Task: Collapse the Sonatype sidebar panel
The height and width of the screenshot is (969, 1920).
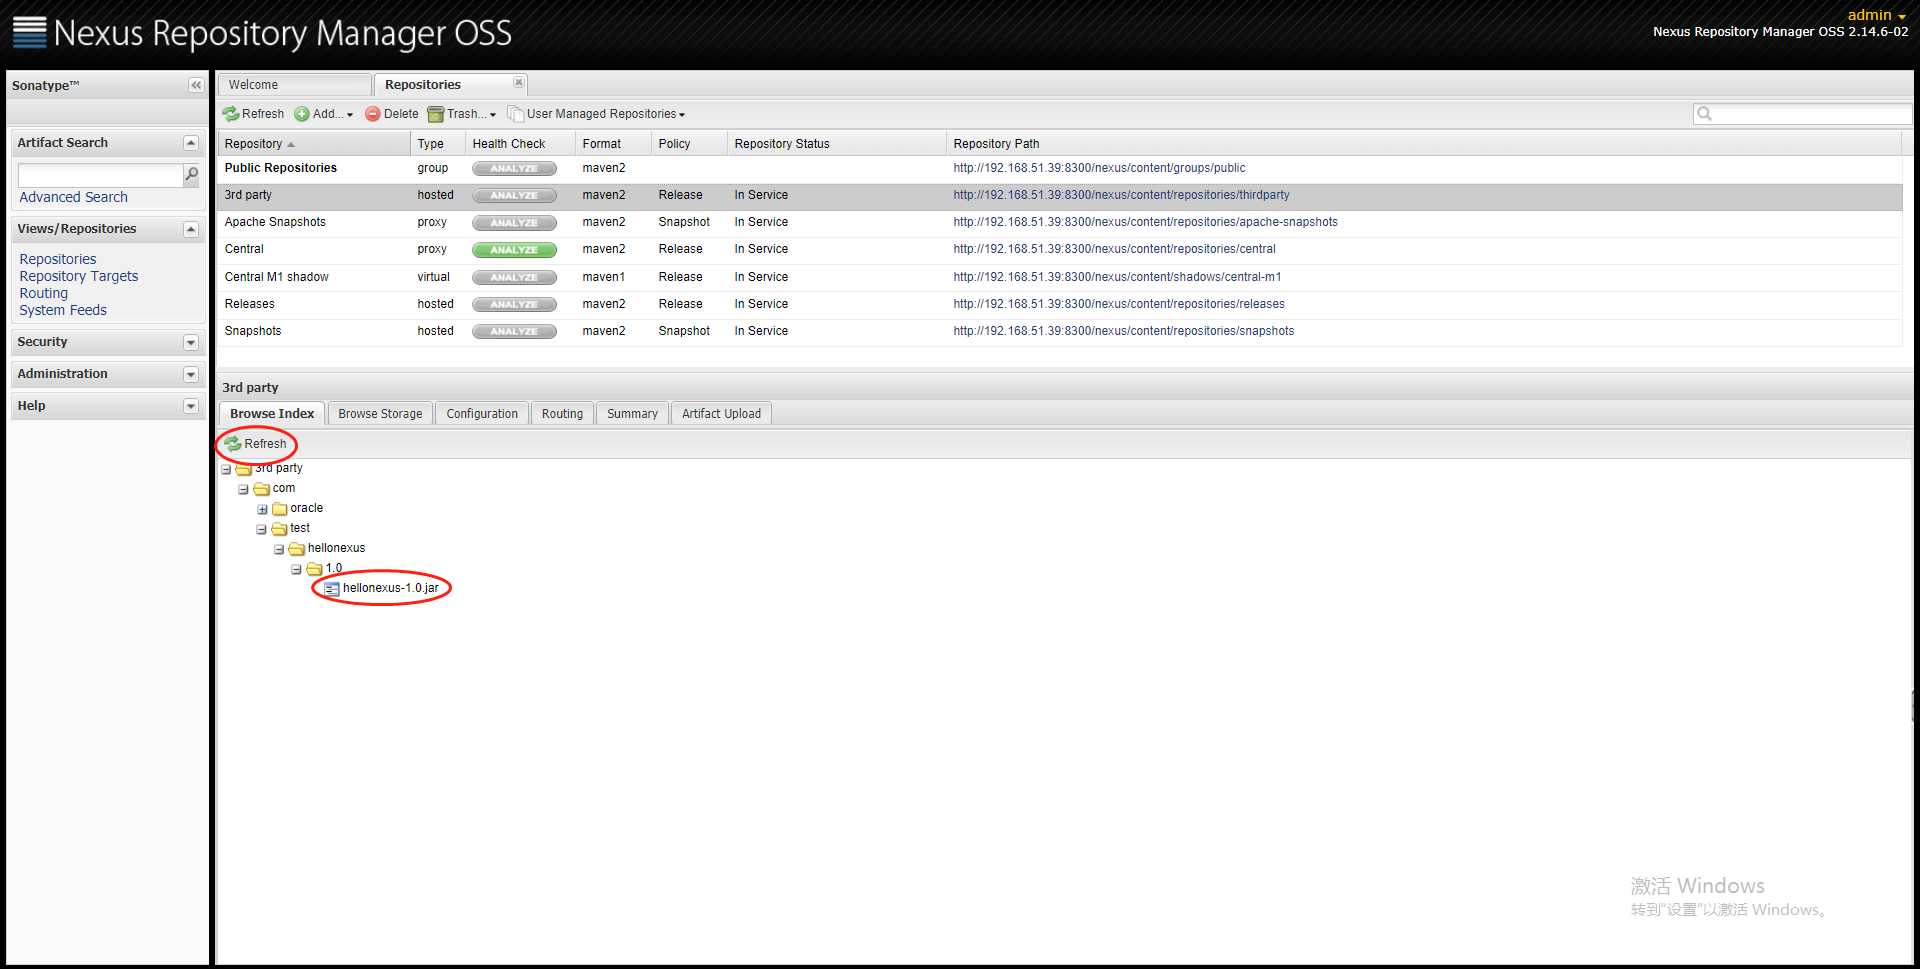Action: click(196, 85)
